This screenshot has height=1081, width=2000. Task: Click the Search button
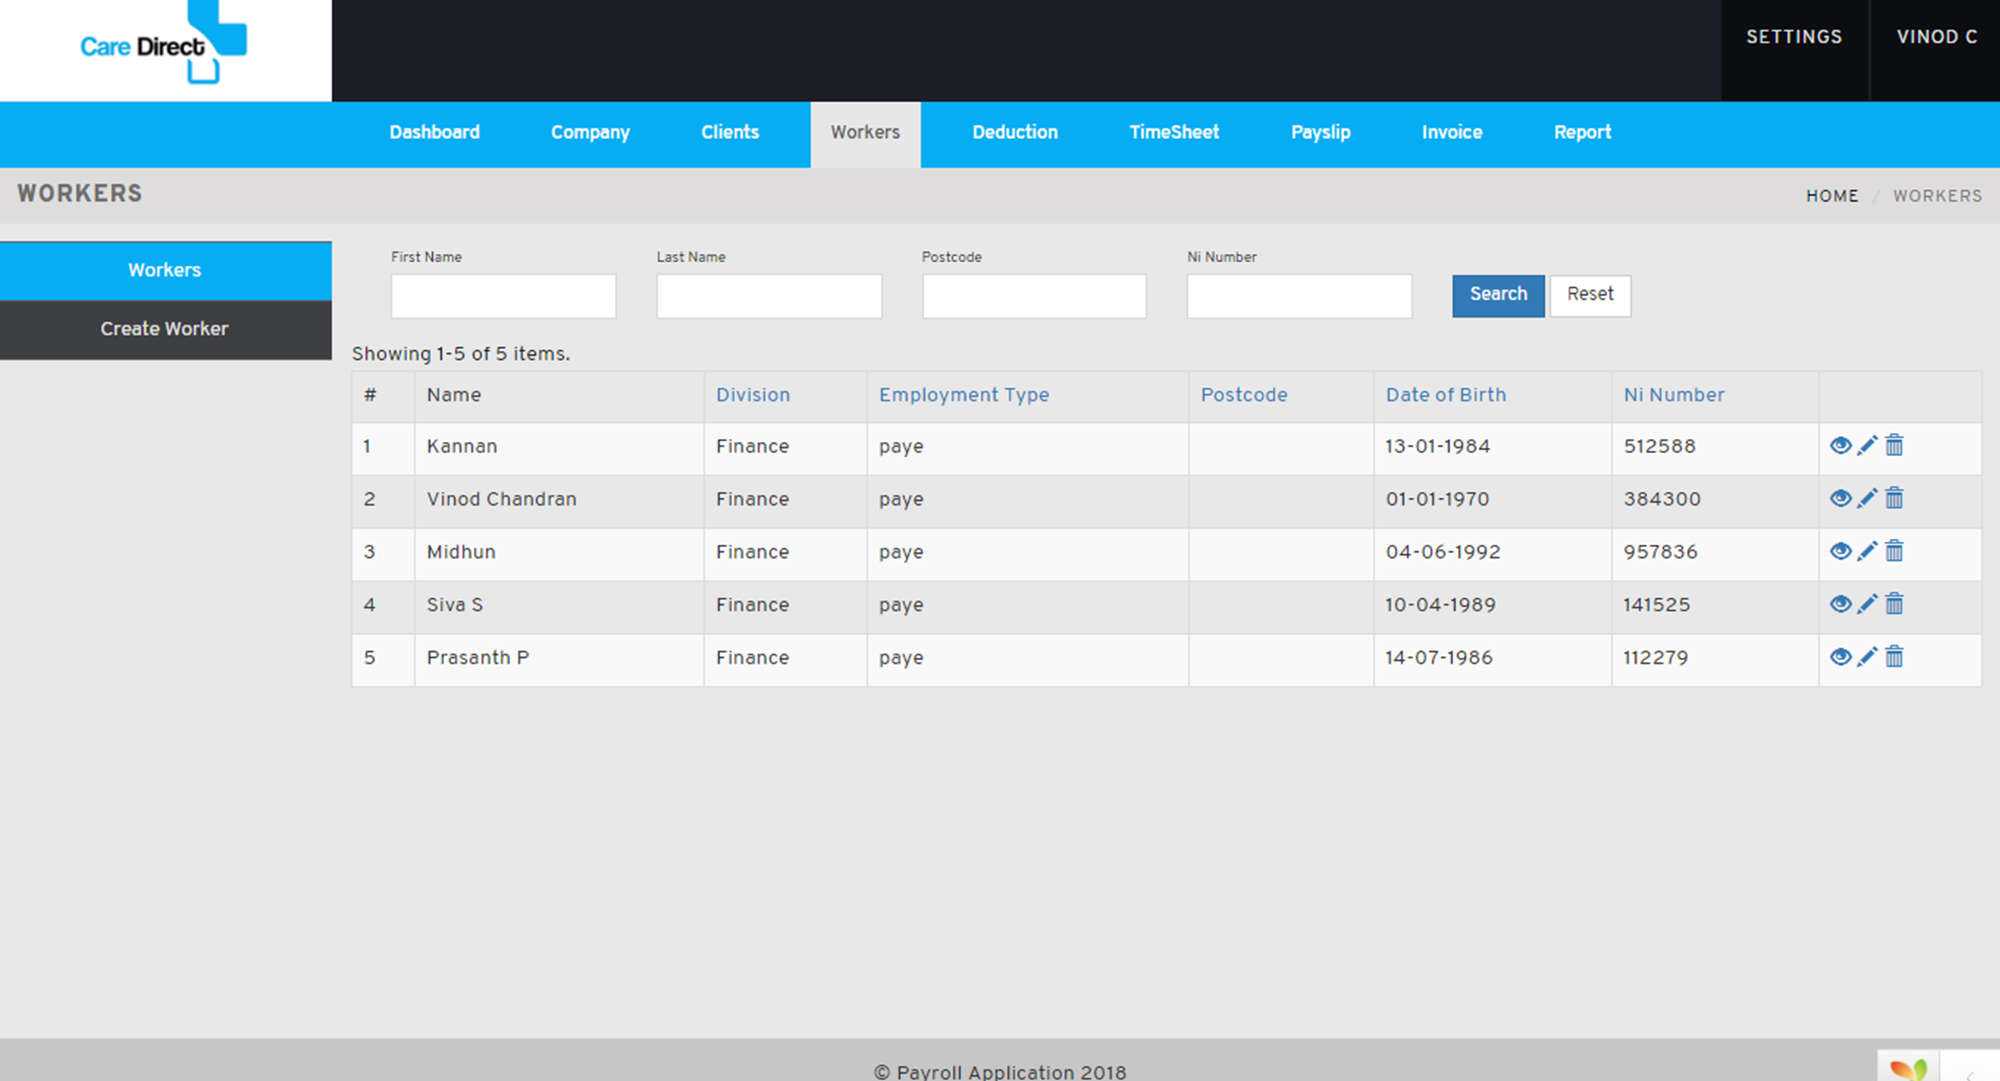click(1498, 295)
